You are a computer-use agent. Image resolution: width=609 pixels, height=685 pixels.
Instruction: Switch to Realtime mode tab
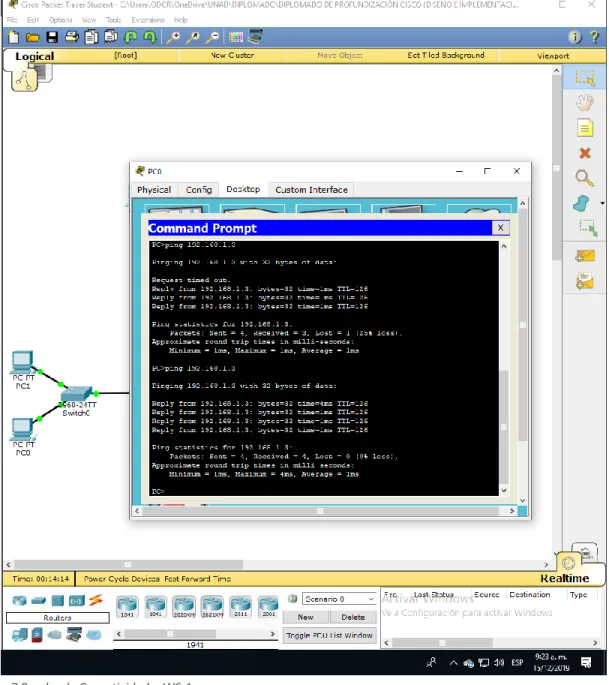pyautogui.click(x=564, y=578)
